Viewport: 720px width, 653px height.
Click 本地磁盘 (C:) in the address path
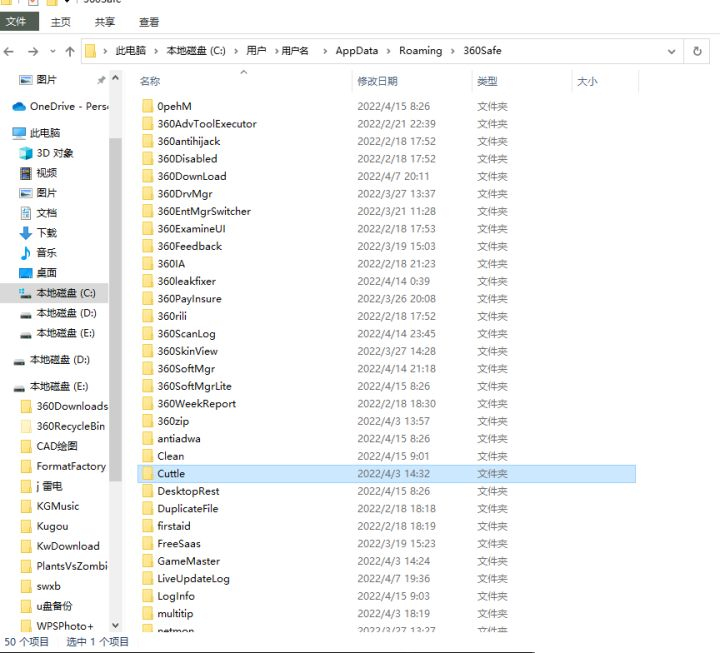click(196, 51)
